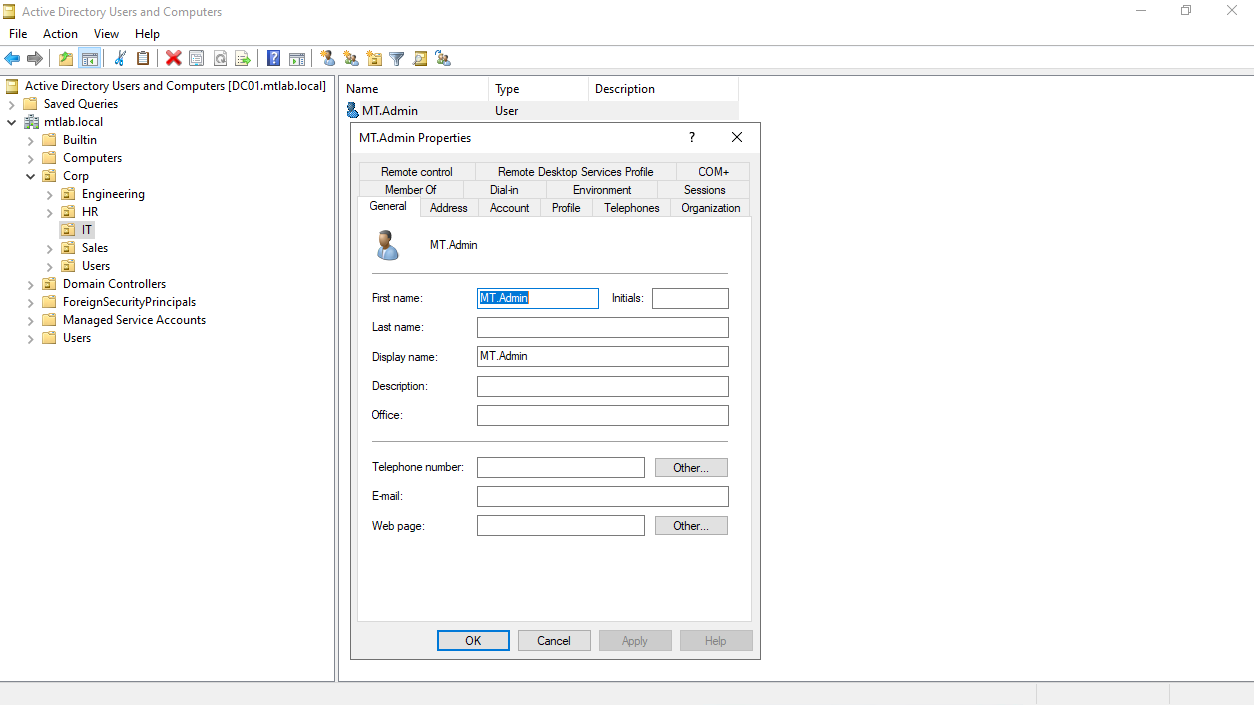Screen dimensions: 1254x705
Task: Click the question mark in the Properties title bar
Action: [x=692, y=137]
